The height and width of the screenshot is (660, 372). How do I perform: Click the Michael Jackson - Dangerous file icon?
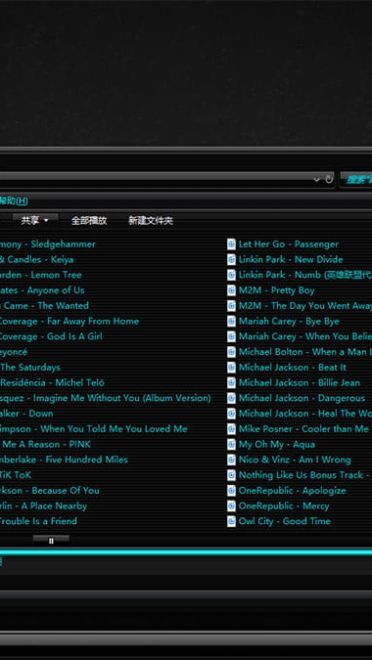click(231, 398)
